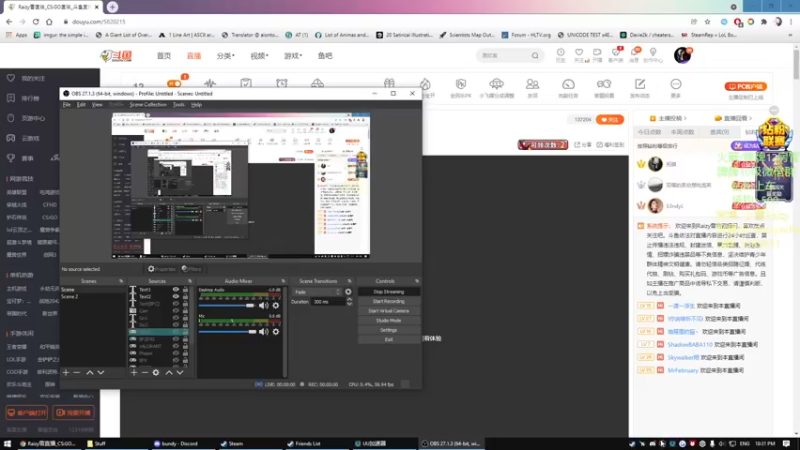800x450 pixels.
Task: Open OBS Tools menu
Action: click(179, 105)
